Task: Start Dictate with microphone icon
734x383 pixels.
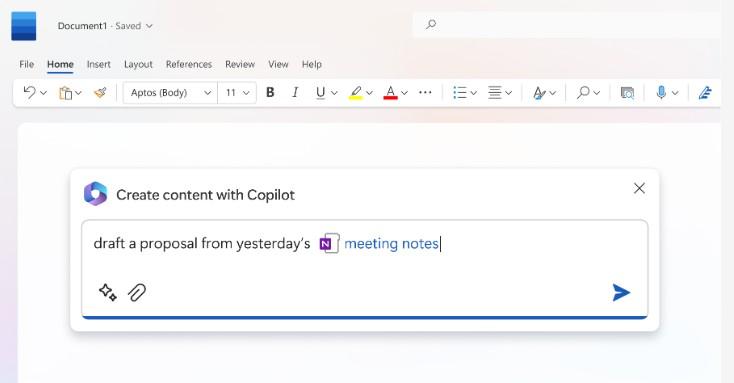Action: coord(661,92)
